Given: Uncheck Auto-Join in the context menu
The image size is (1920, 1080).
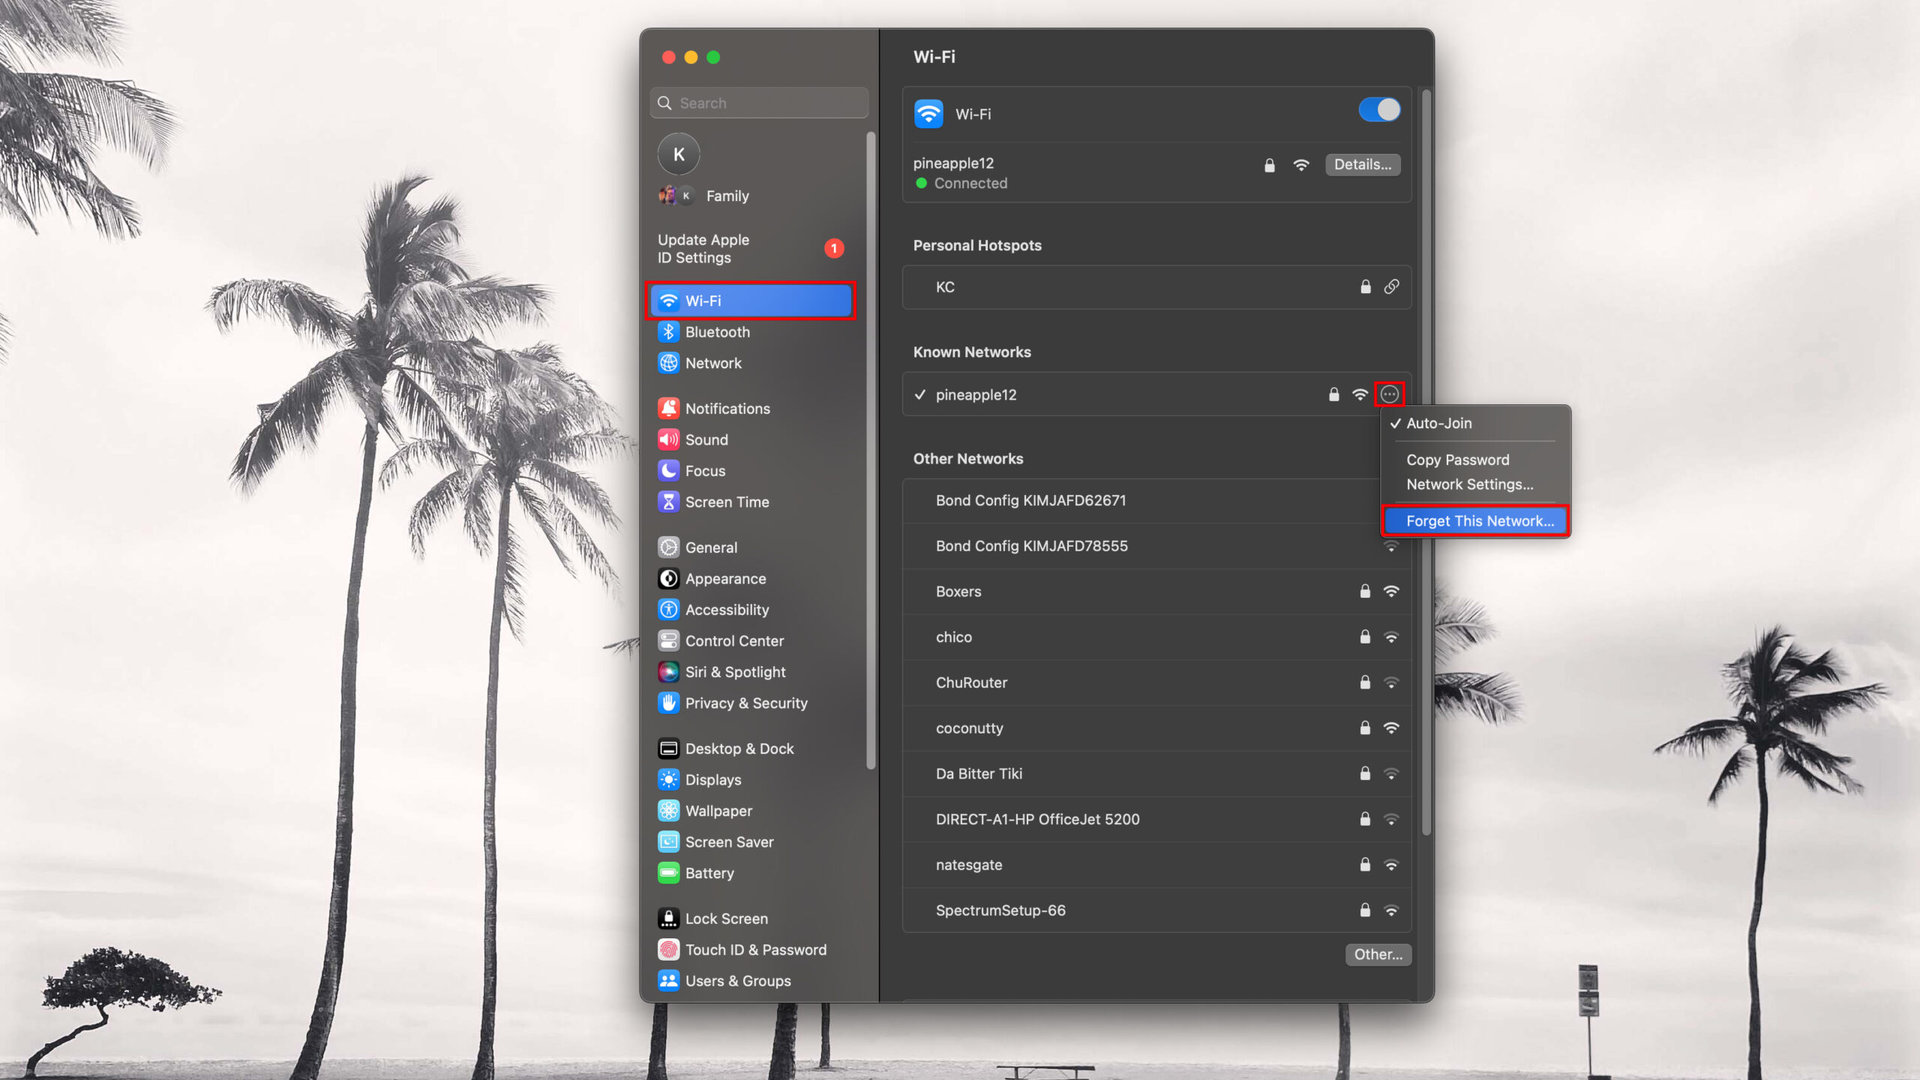Looking at the screenshot, I should pos(1438,423).
